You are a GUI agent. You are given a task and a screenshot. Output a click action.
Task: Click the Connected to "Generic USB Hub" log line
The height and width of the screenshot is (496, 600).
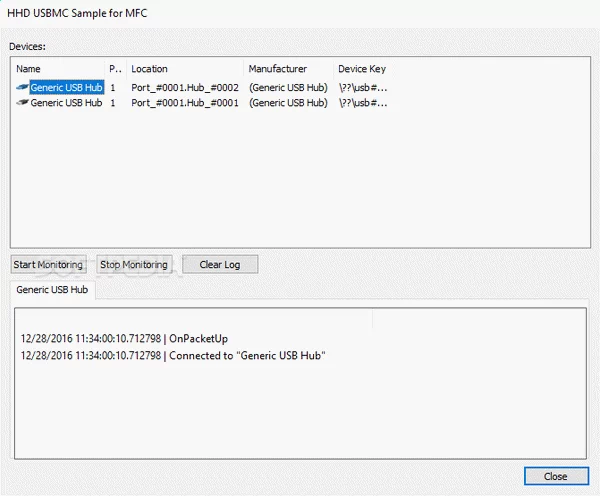tap(173, 356)
